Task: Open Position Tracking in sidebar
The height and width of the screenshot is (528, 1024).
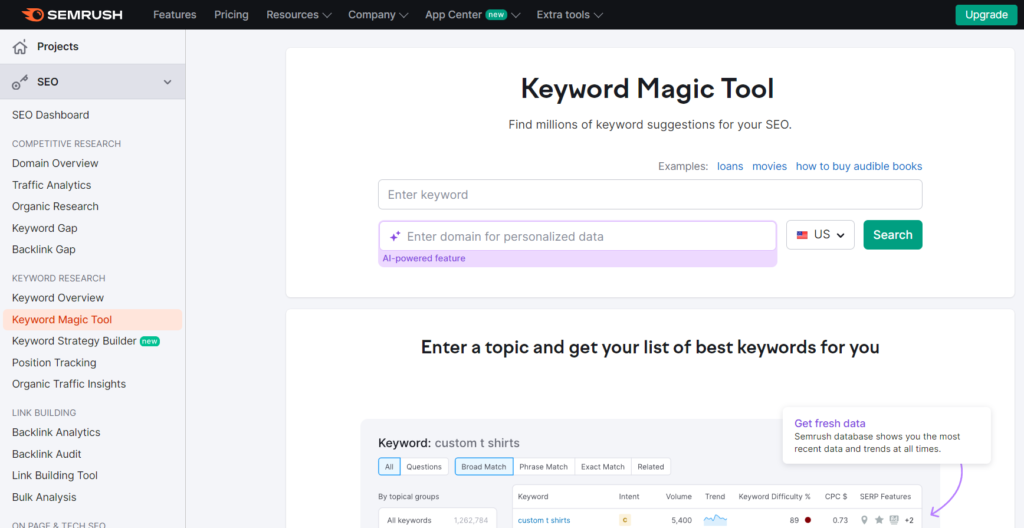Action: click(54, 363)
